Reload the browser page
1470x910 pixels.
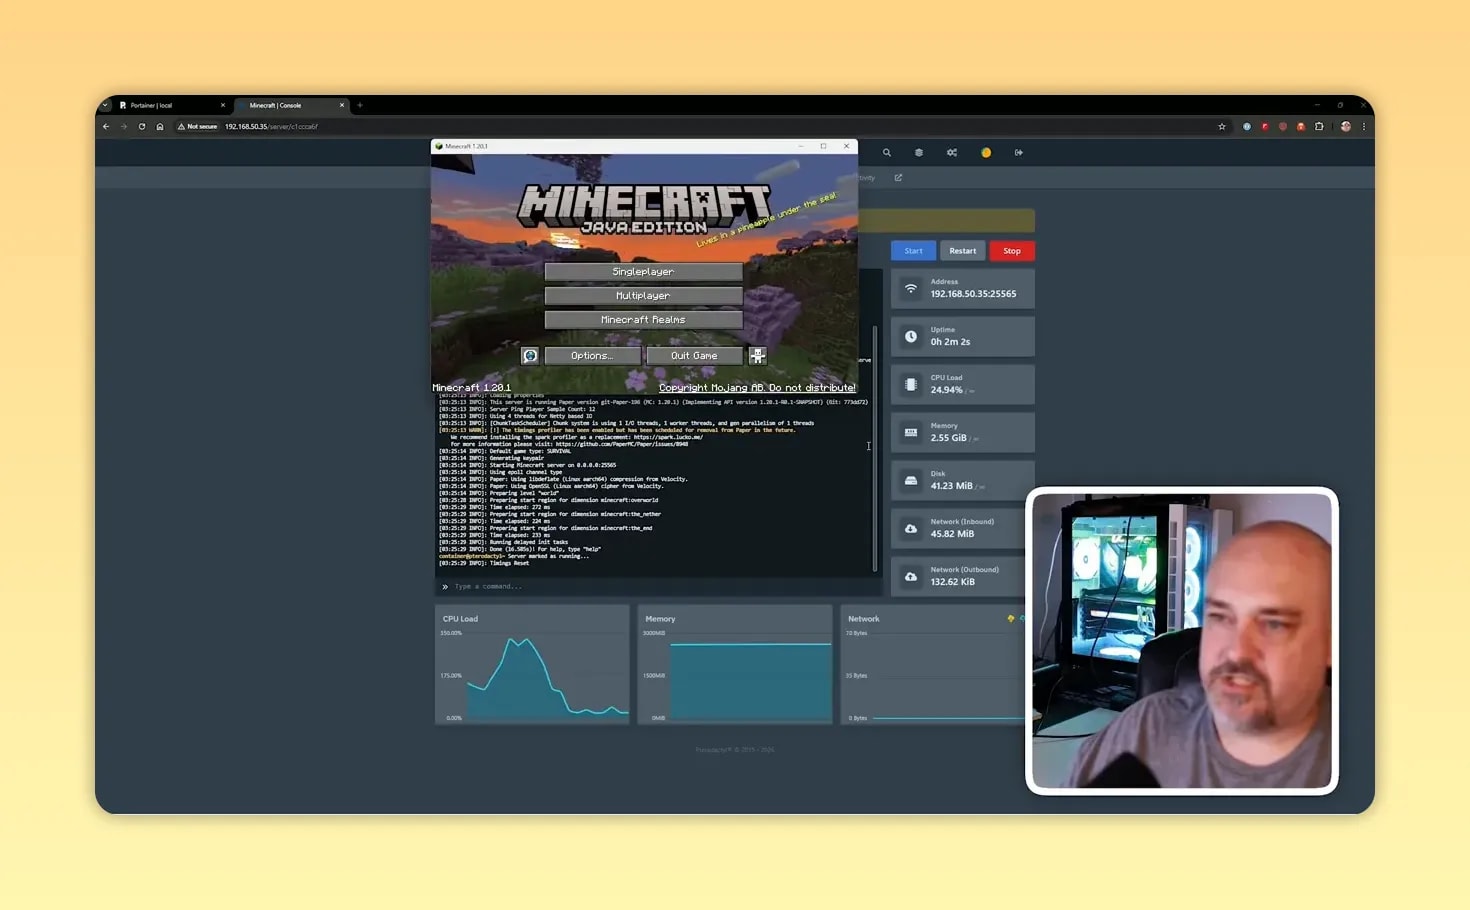point(142,127)
